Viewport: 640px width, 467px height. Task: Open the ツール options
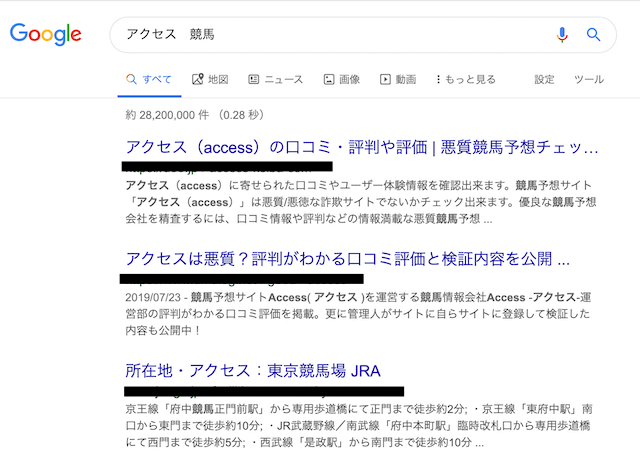click(589, 79)
